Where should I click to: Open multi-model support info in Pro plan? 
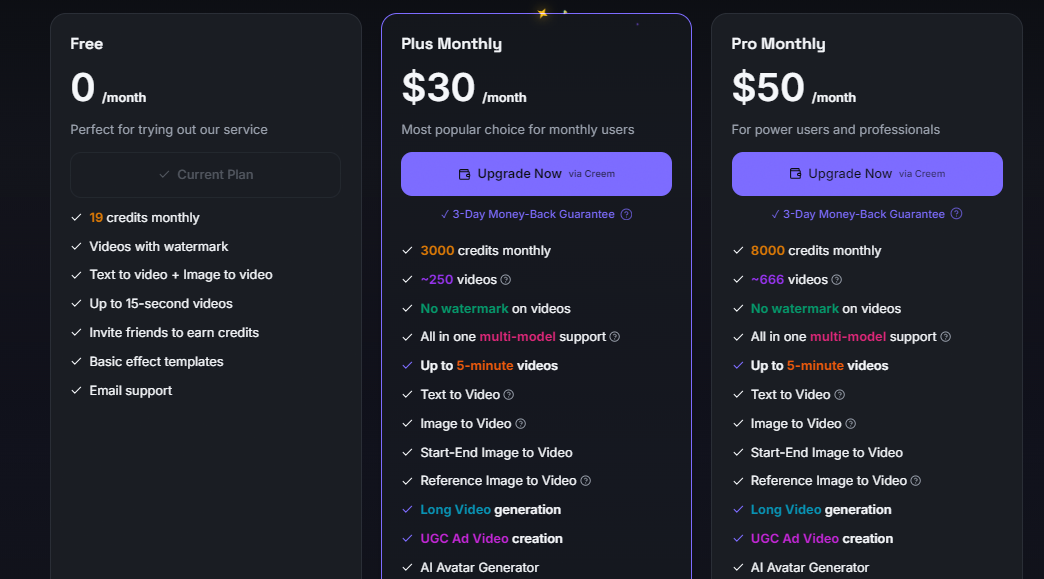click(946, 337)
